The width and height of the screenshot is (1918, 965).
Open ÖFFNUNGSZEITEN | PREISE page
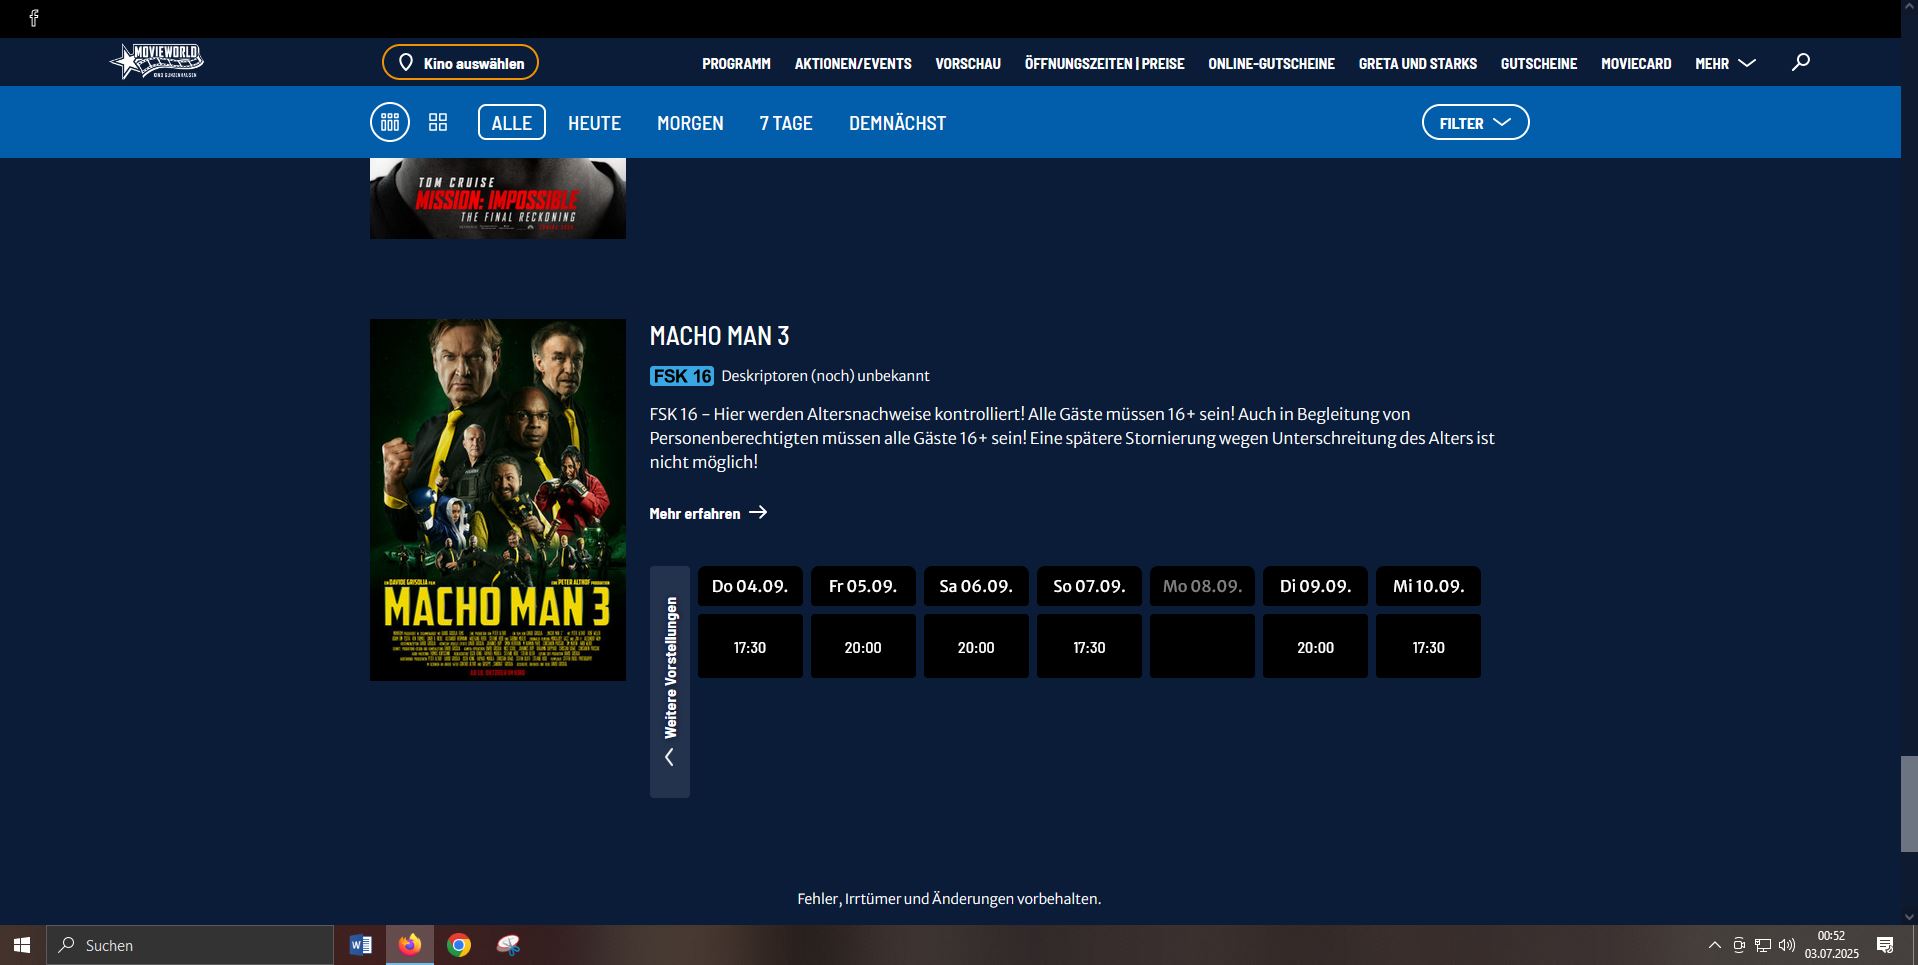click(1104, 63)
